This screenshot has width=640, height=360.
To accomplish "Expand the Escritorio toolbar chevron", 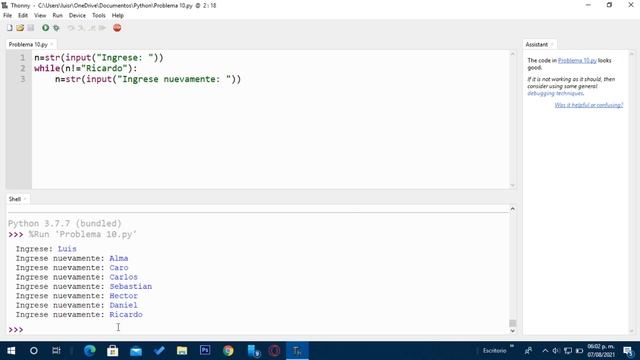I will coord(511,347).
